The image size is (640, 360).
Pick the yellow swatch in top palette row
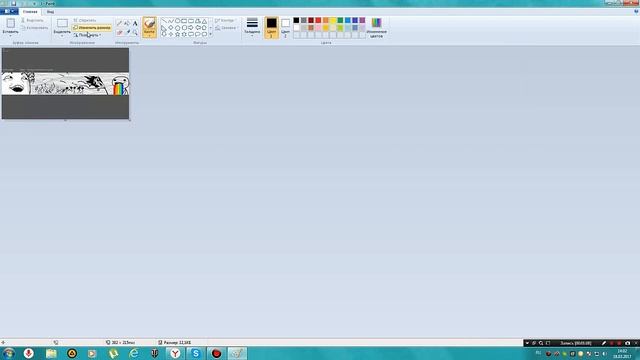333,20
